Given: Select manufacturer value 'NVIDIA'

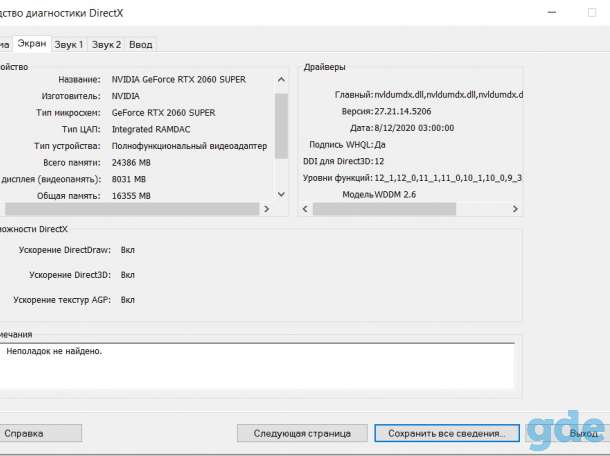Looking at the screenshot, I should [126, 96].
